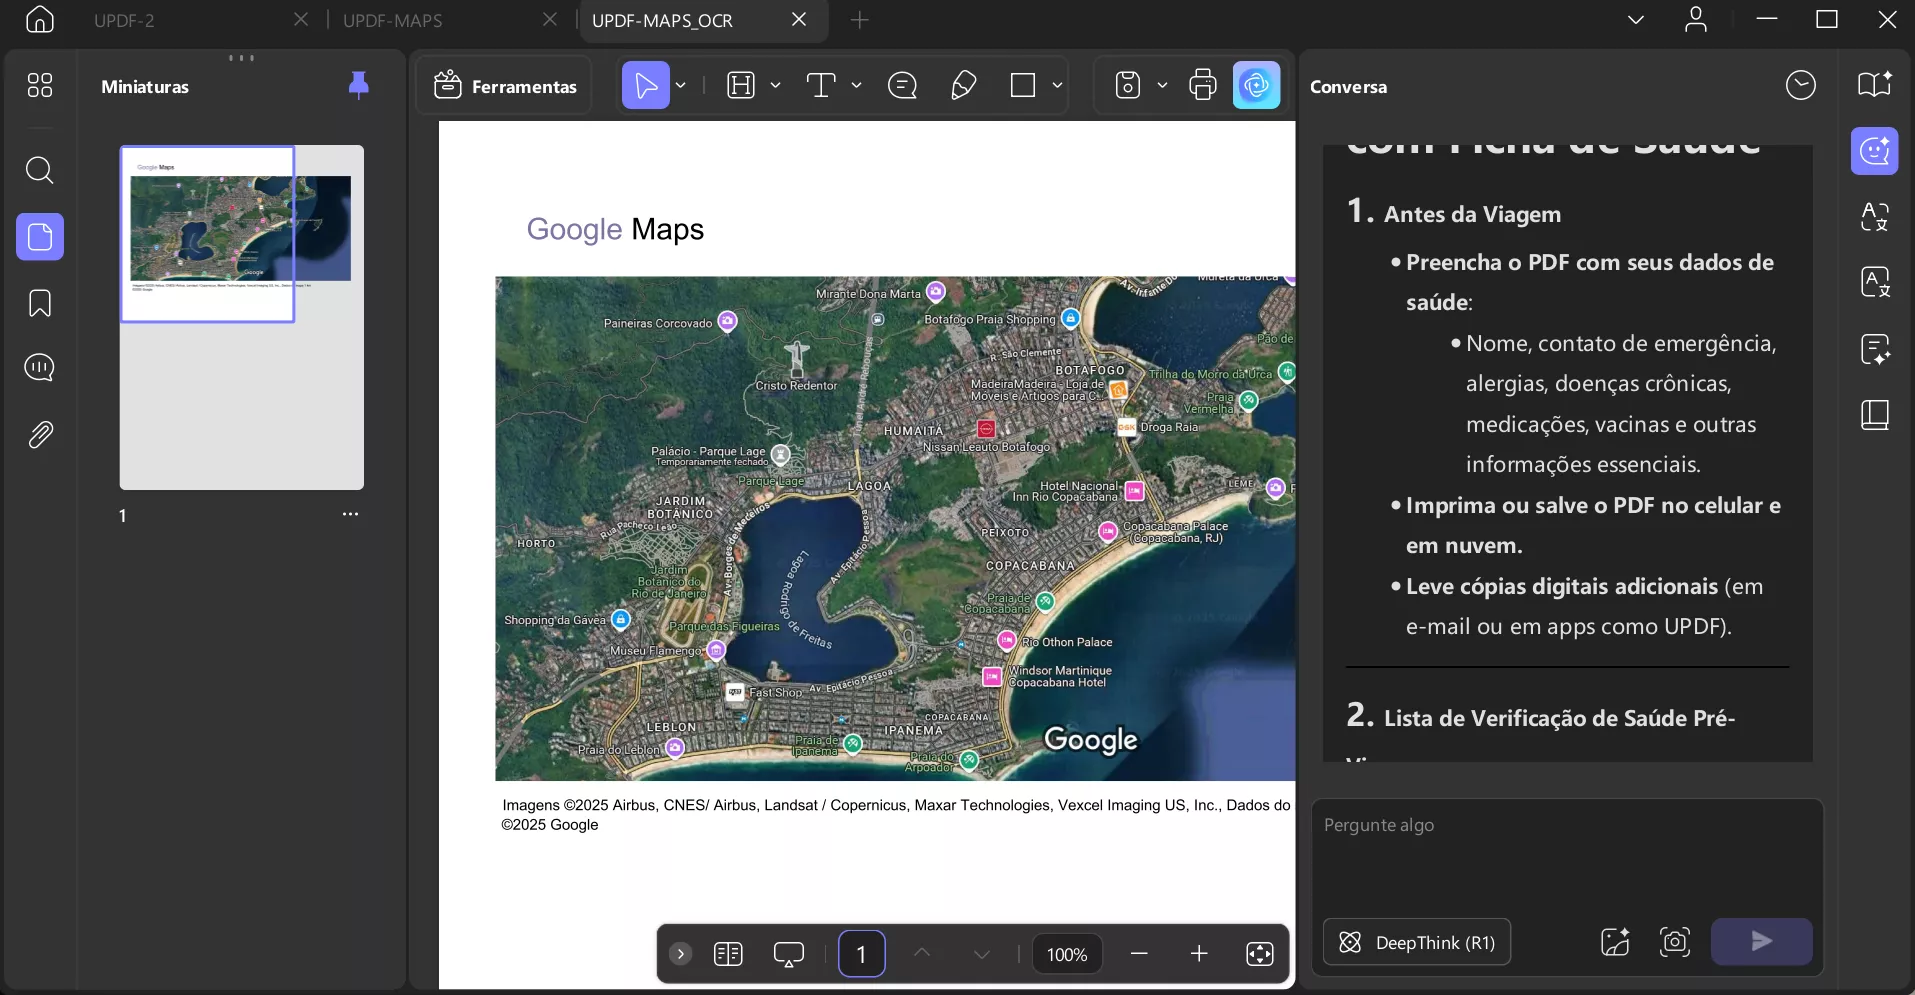This screenshot has width=1915, height=995.
Task: Open the reading mode book icon
Action: pos(1875,415)
